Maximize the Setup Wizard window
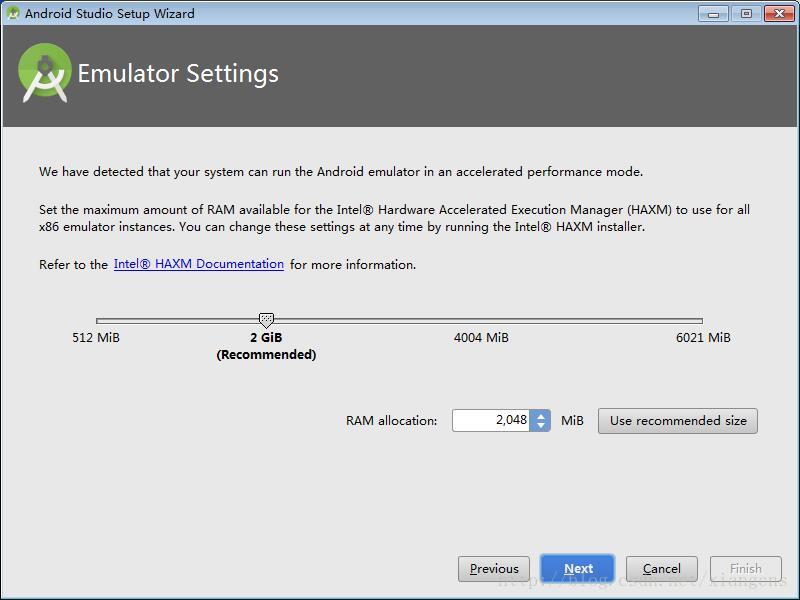Screen dimensions: 800x600 click(746, 14)
